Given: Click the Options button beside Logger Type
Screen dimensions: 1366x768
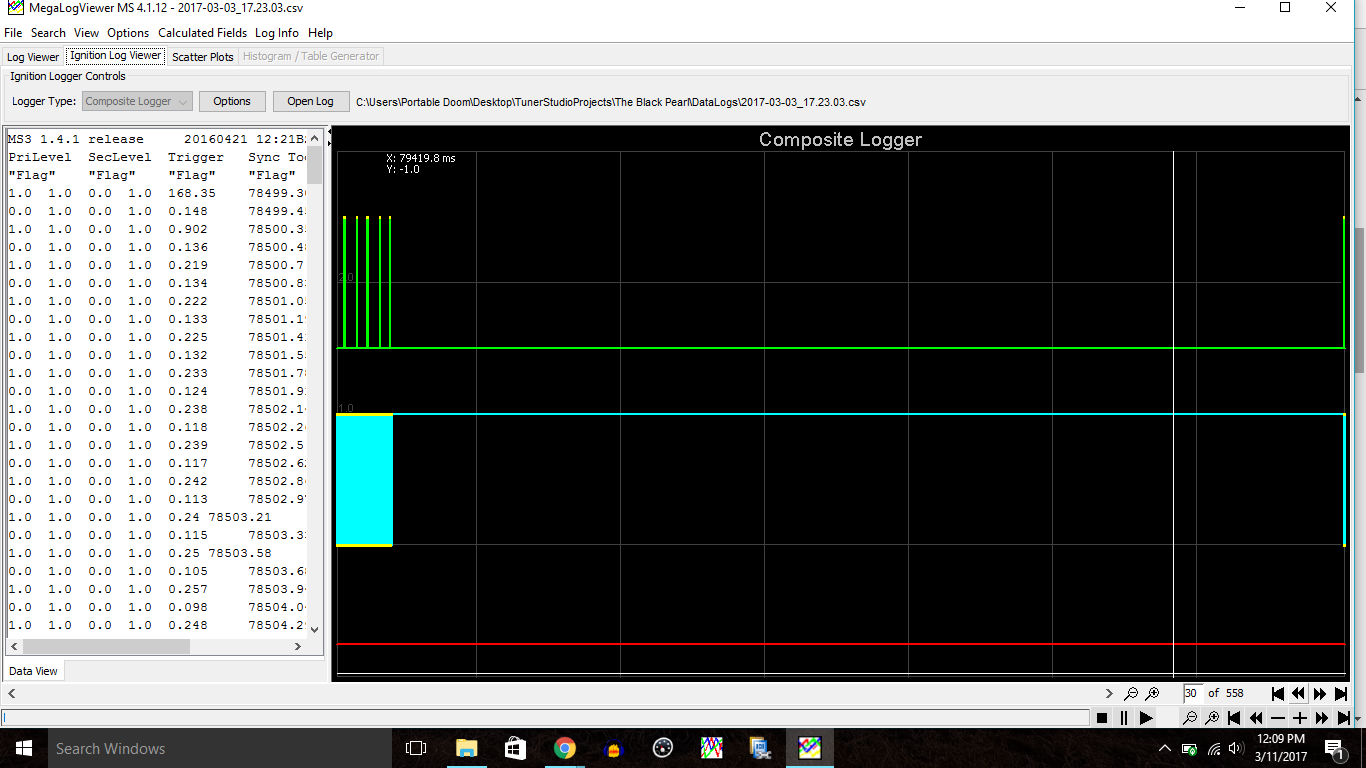Looking at the screenshot, I should coord(232,101).
